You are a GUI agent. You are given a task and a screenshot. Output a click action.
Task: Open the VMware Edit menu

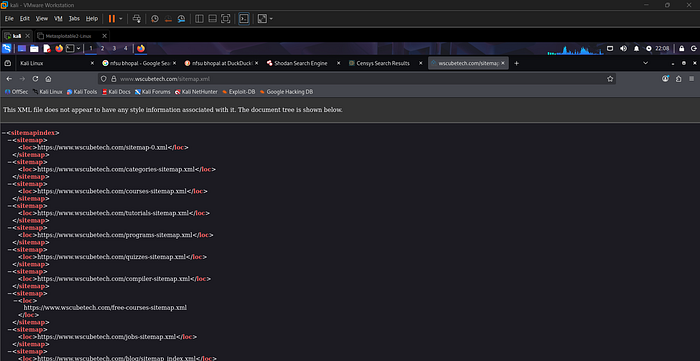(x=25, y=19)
